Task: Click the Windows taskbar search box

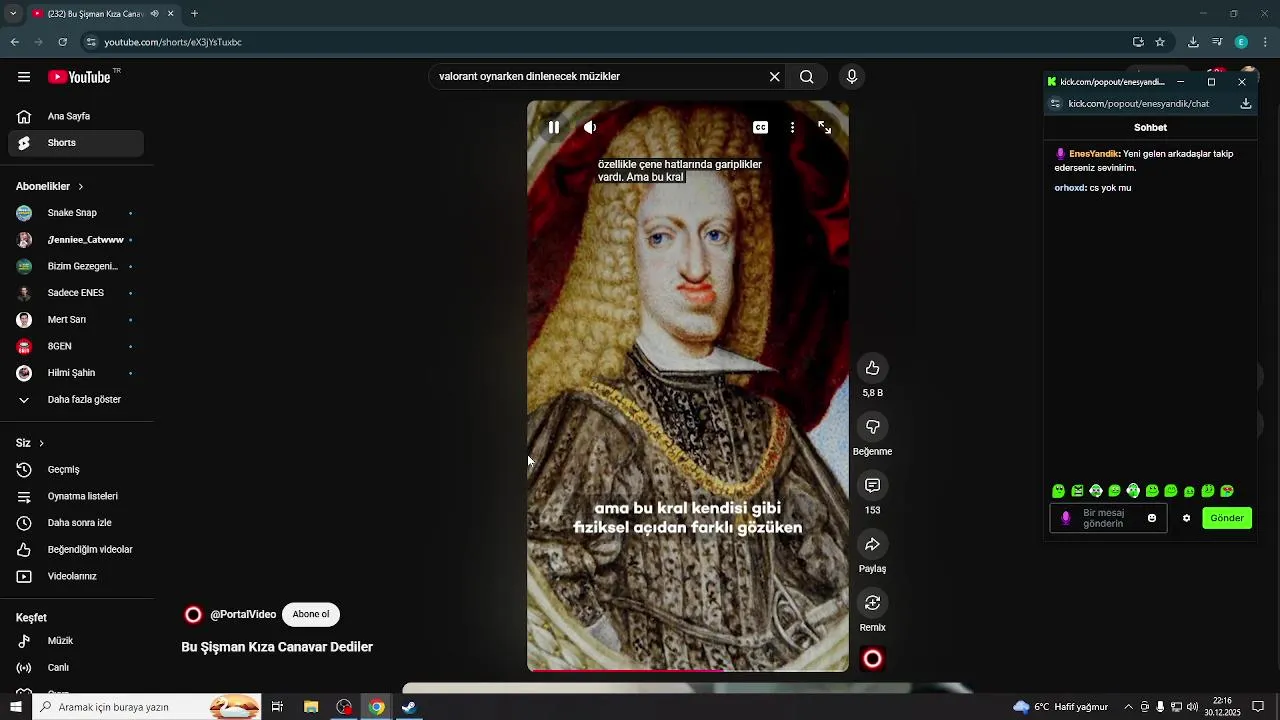Action: click(147, 707)
